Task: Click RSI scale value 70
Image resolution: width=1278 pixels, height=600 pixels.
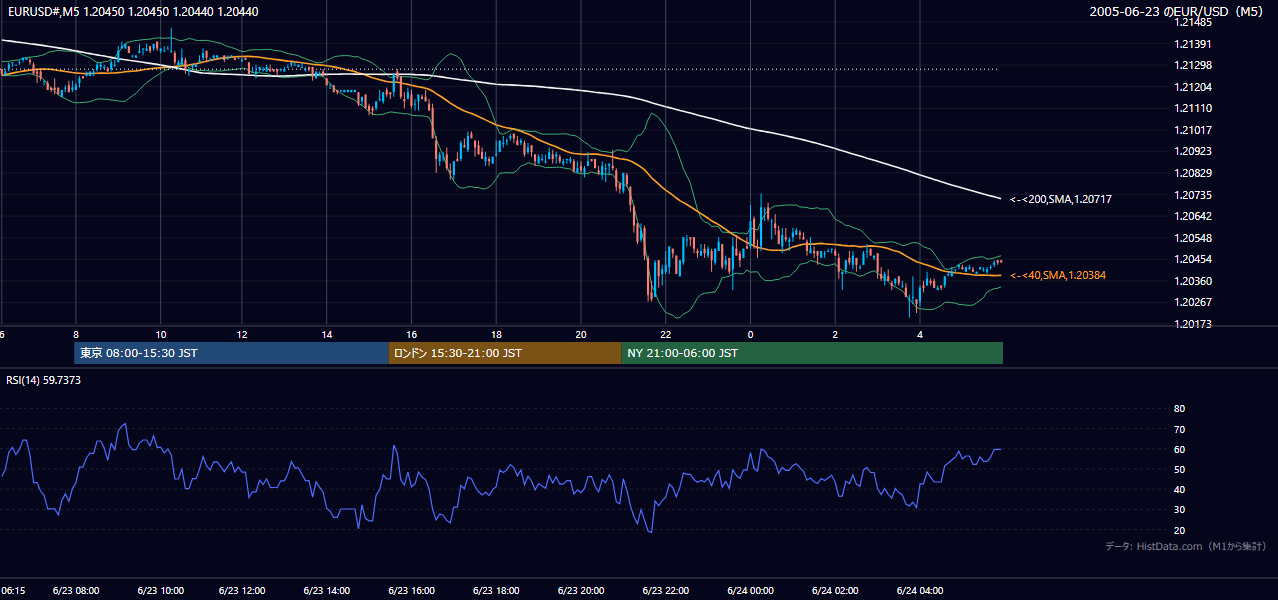Action: click(1179, 429)
